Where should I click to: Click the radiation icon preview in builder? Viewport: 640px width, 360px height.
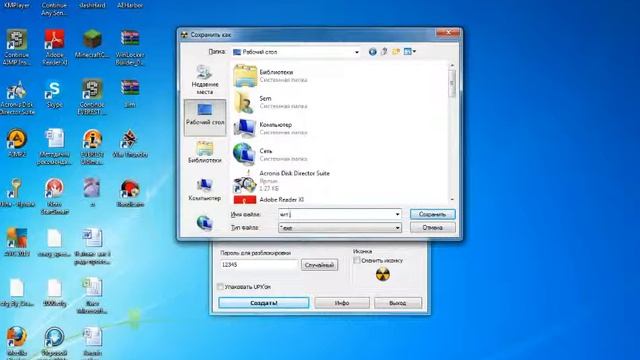click(382, 275)
